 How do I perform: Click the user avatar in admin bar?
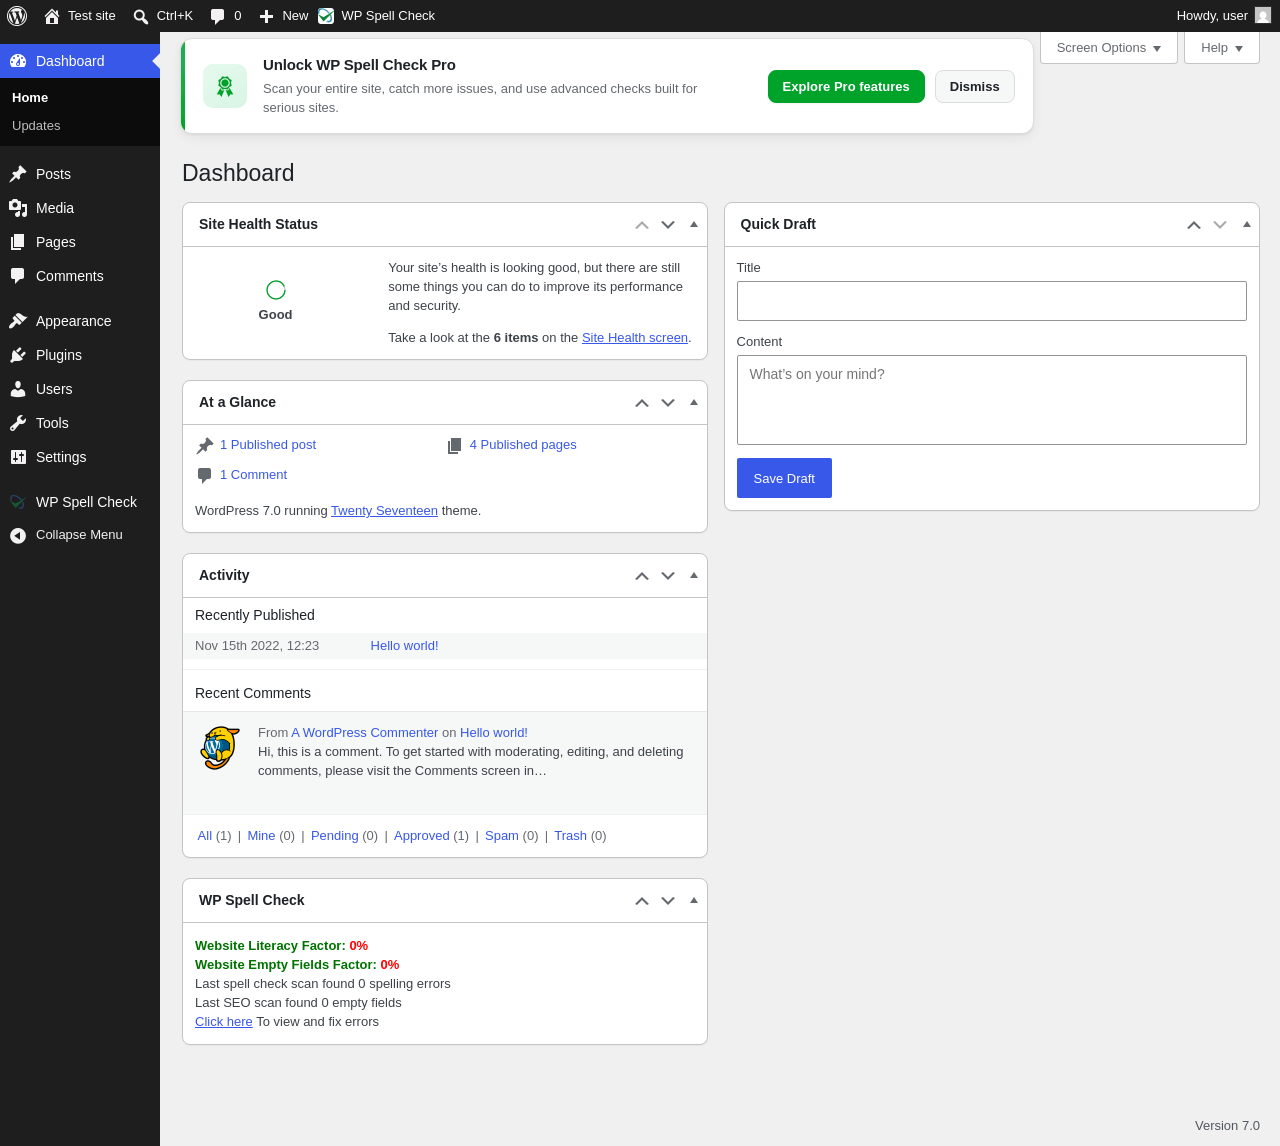tap(1263, 16)
